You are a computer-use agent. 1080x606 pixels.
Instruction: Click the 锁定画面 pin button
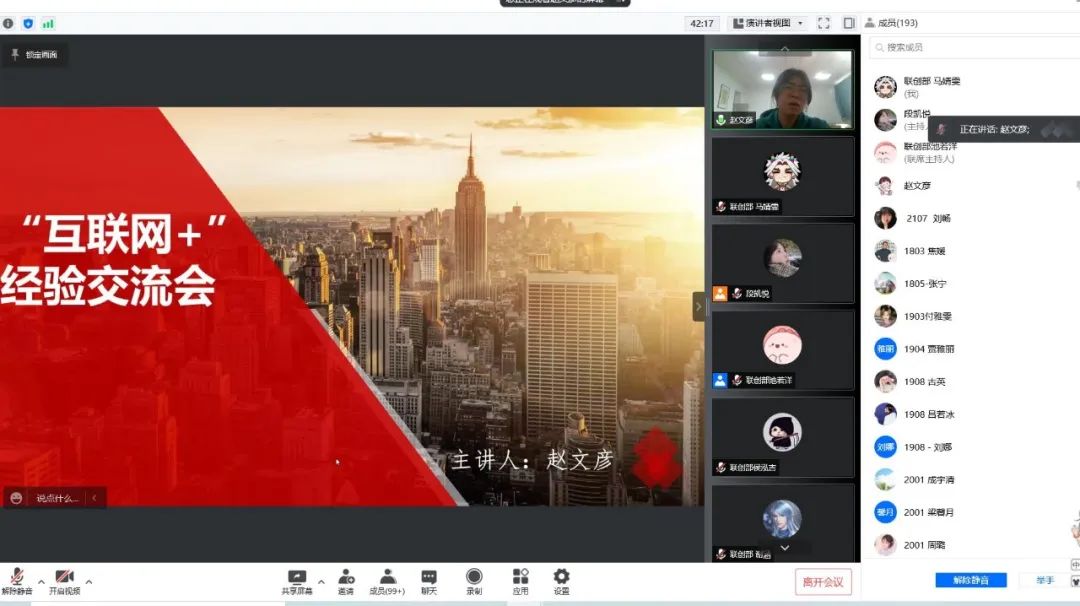34,54
